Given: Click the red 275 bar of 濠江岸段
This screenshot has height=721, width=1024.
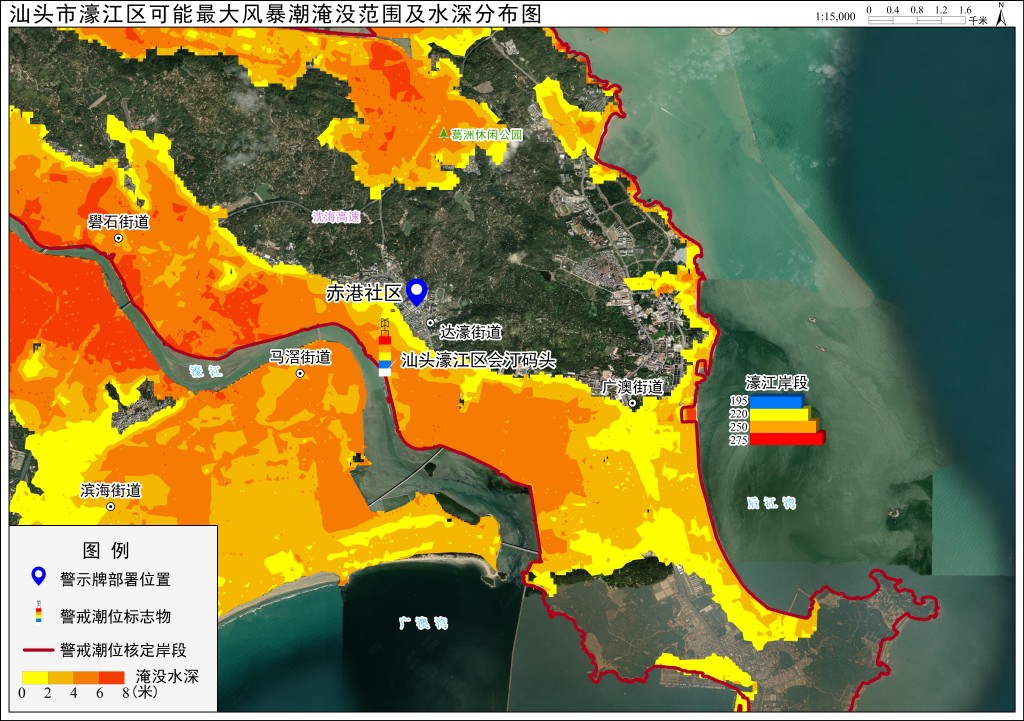Looking at the screenshot, I should click(x=787, y=438).
